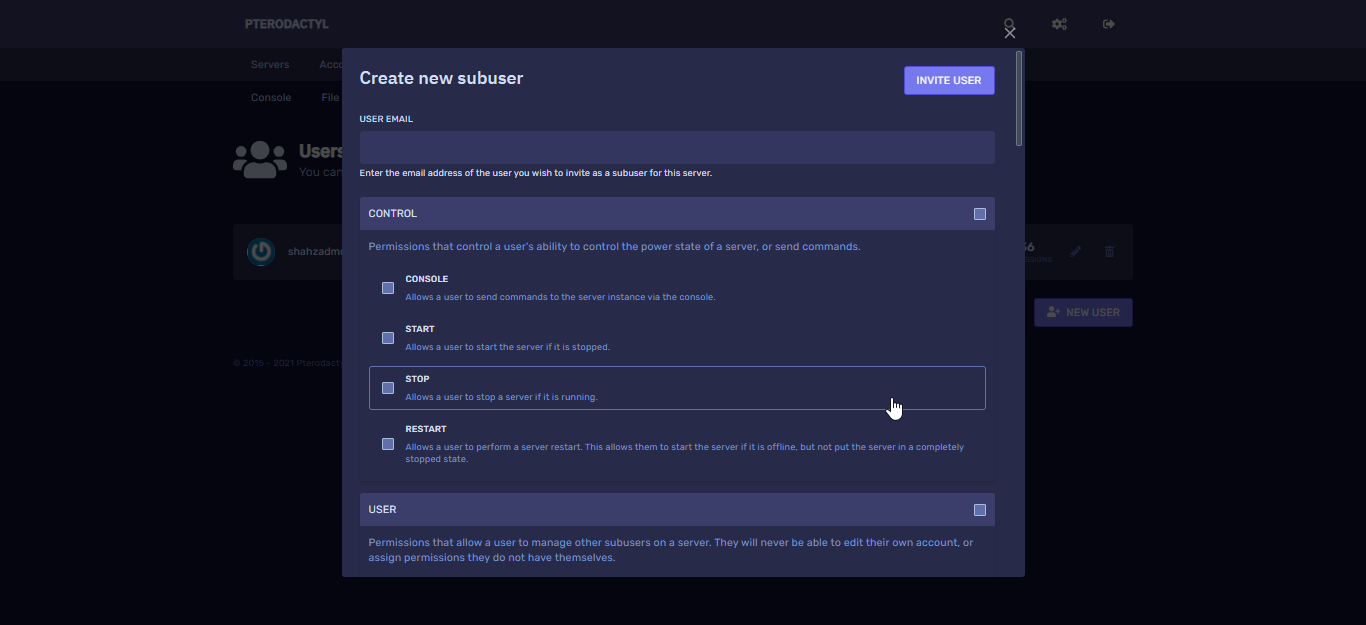
Task: Enable the CONSOLE permission checkbox
Action: click(x=388, y=288)
